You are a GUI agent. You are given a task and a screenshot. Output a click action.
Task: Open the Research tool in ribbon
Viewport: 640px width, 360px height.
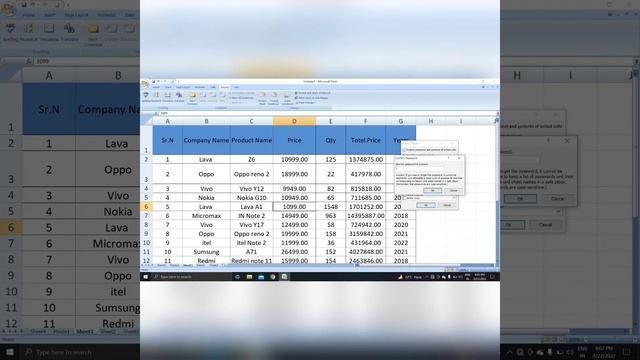pos(156,97)
